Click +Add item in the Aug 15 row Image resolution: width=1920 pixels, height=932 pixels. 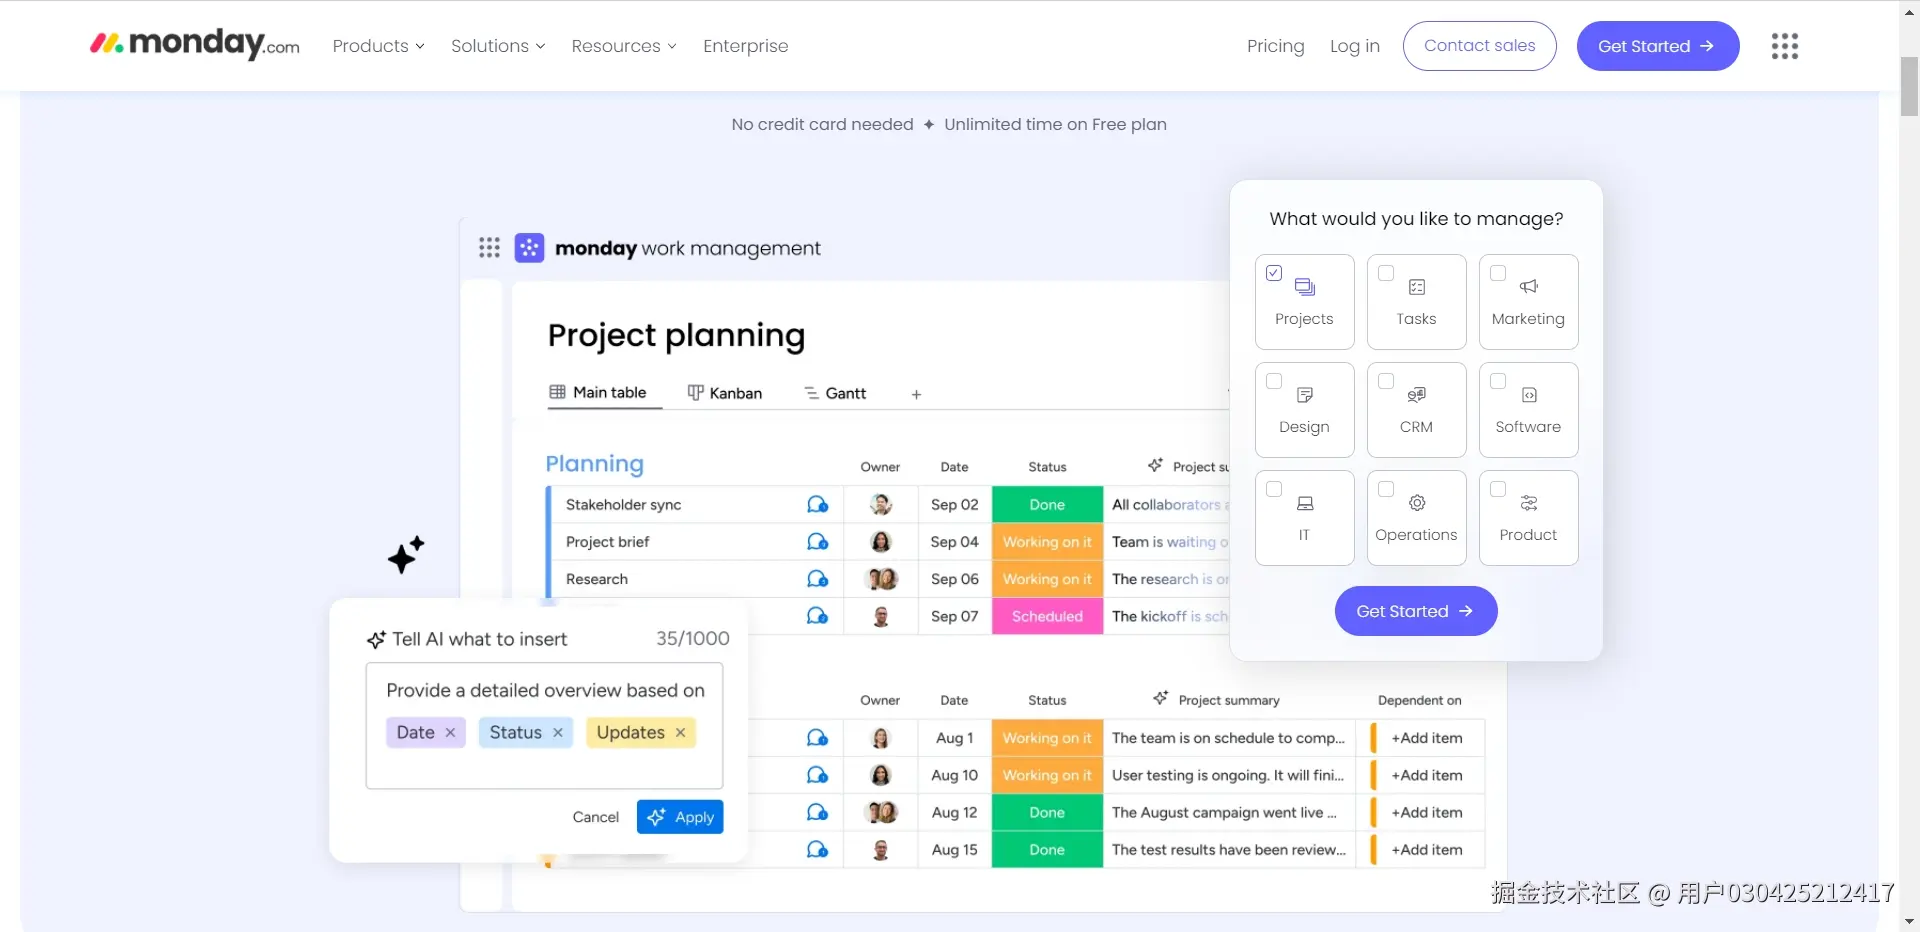tap(1426, 849)
